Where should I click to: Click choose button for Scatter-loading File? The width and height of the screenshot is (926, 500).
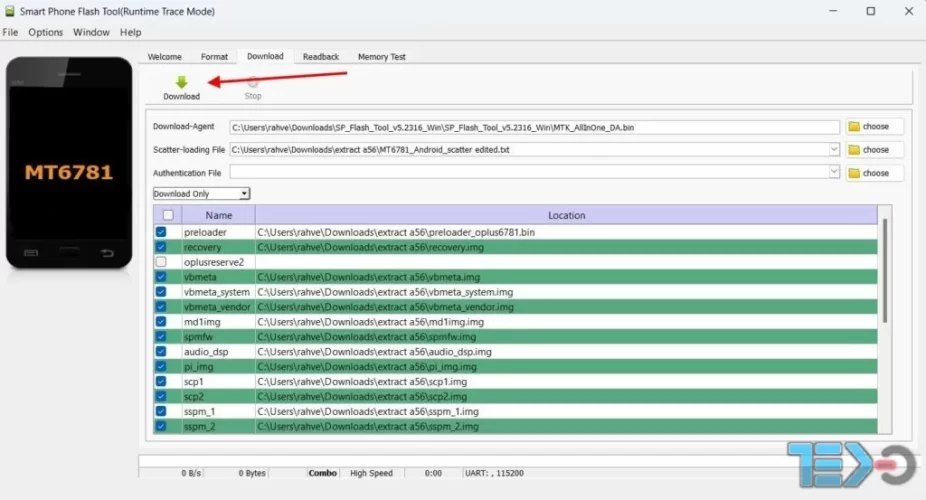click(x=874, y=150)
